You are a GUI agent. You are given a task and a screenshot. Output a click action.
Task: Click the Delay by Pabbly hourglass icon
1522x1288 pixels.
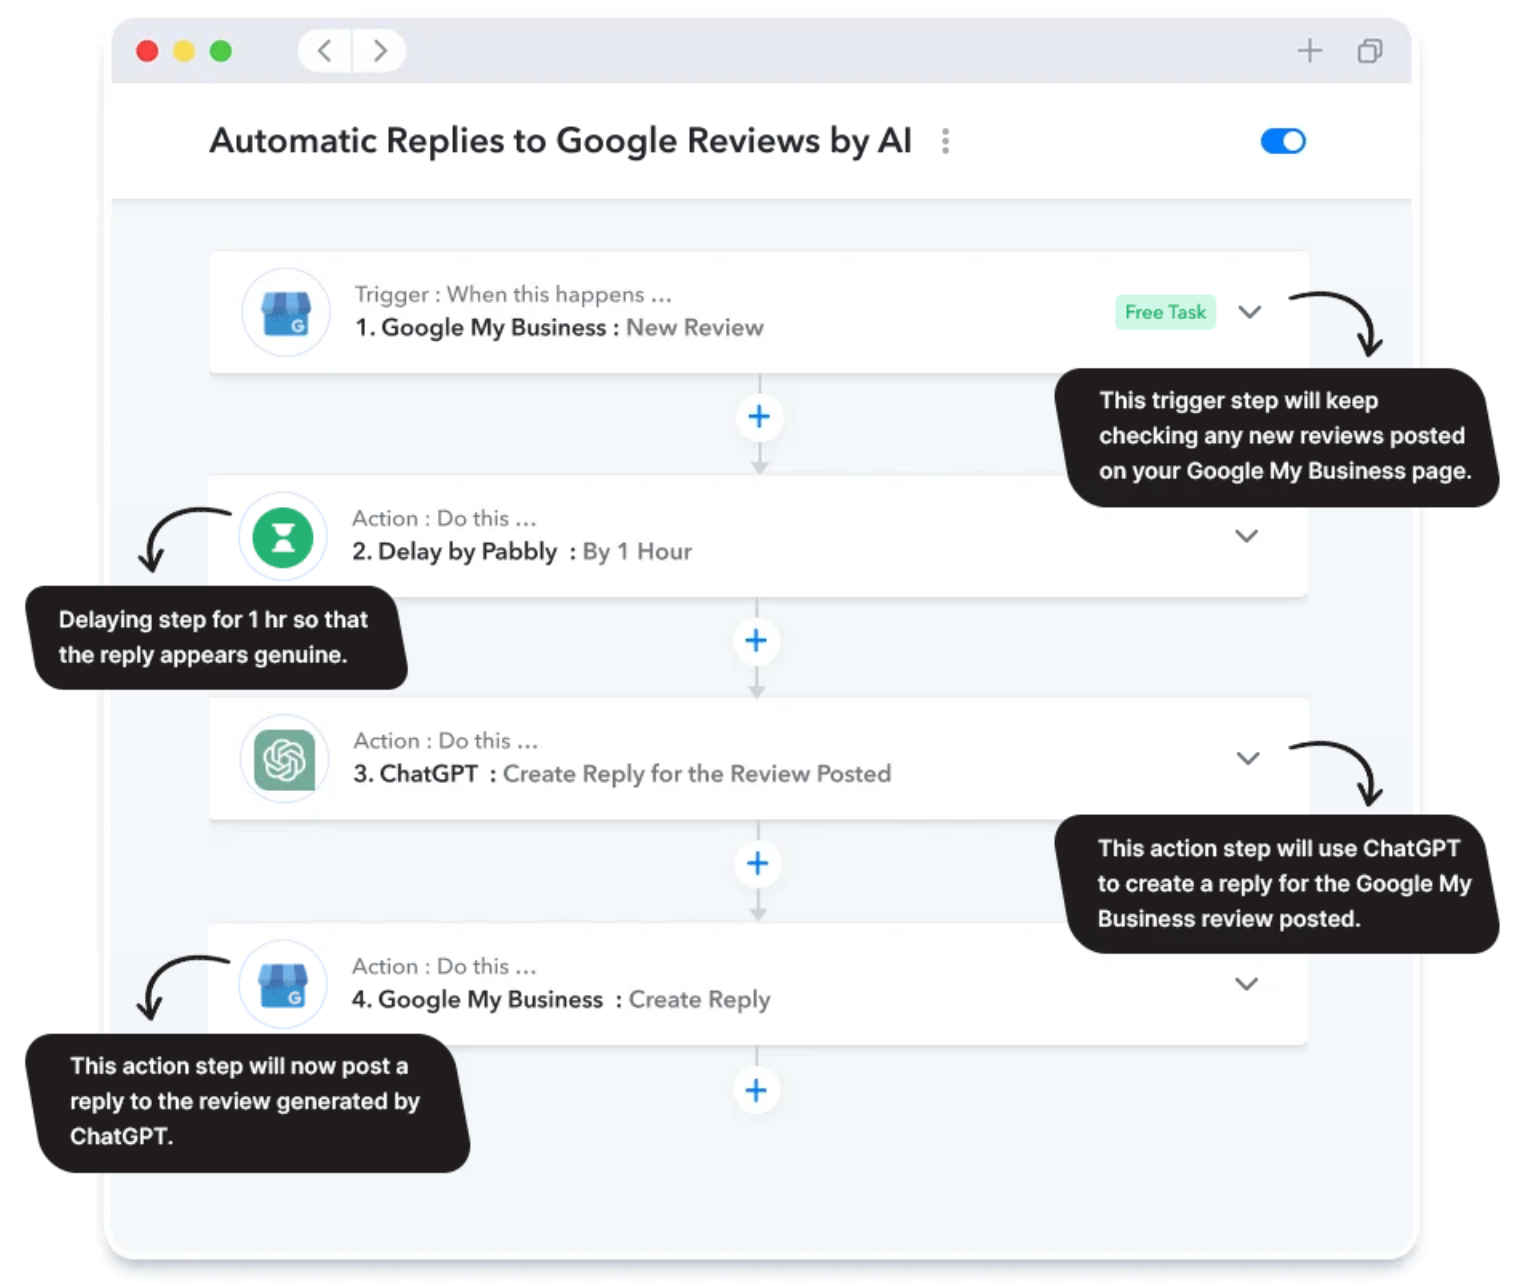pyautogui.click(x=283, y=537)
